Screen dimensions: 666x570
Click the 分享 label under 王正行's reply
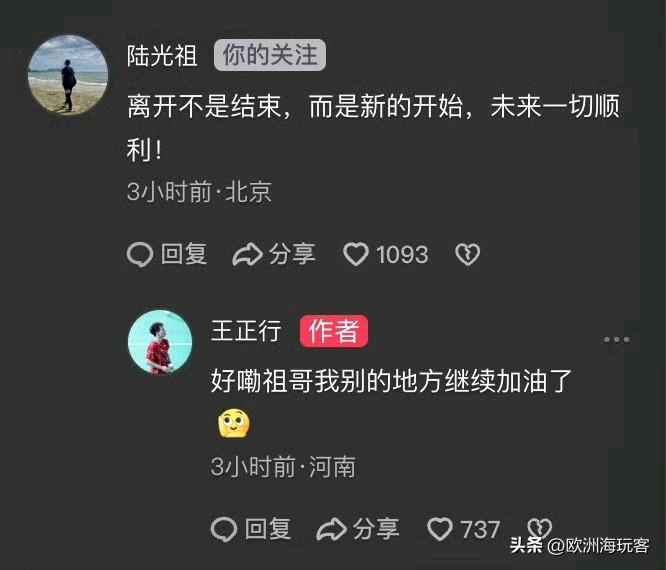376,529
